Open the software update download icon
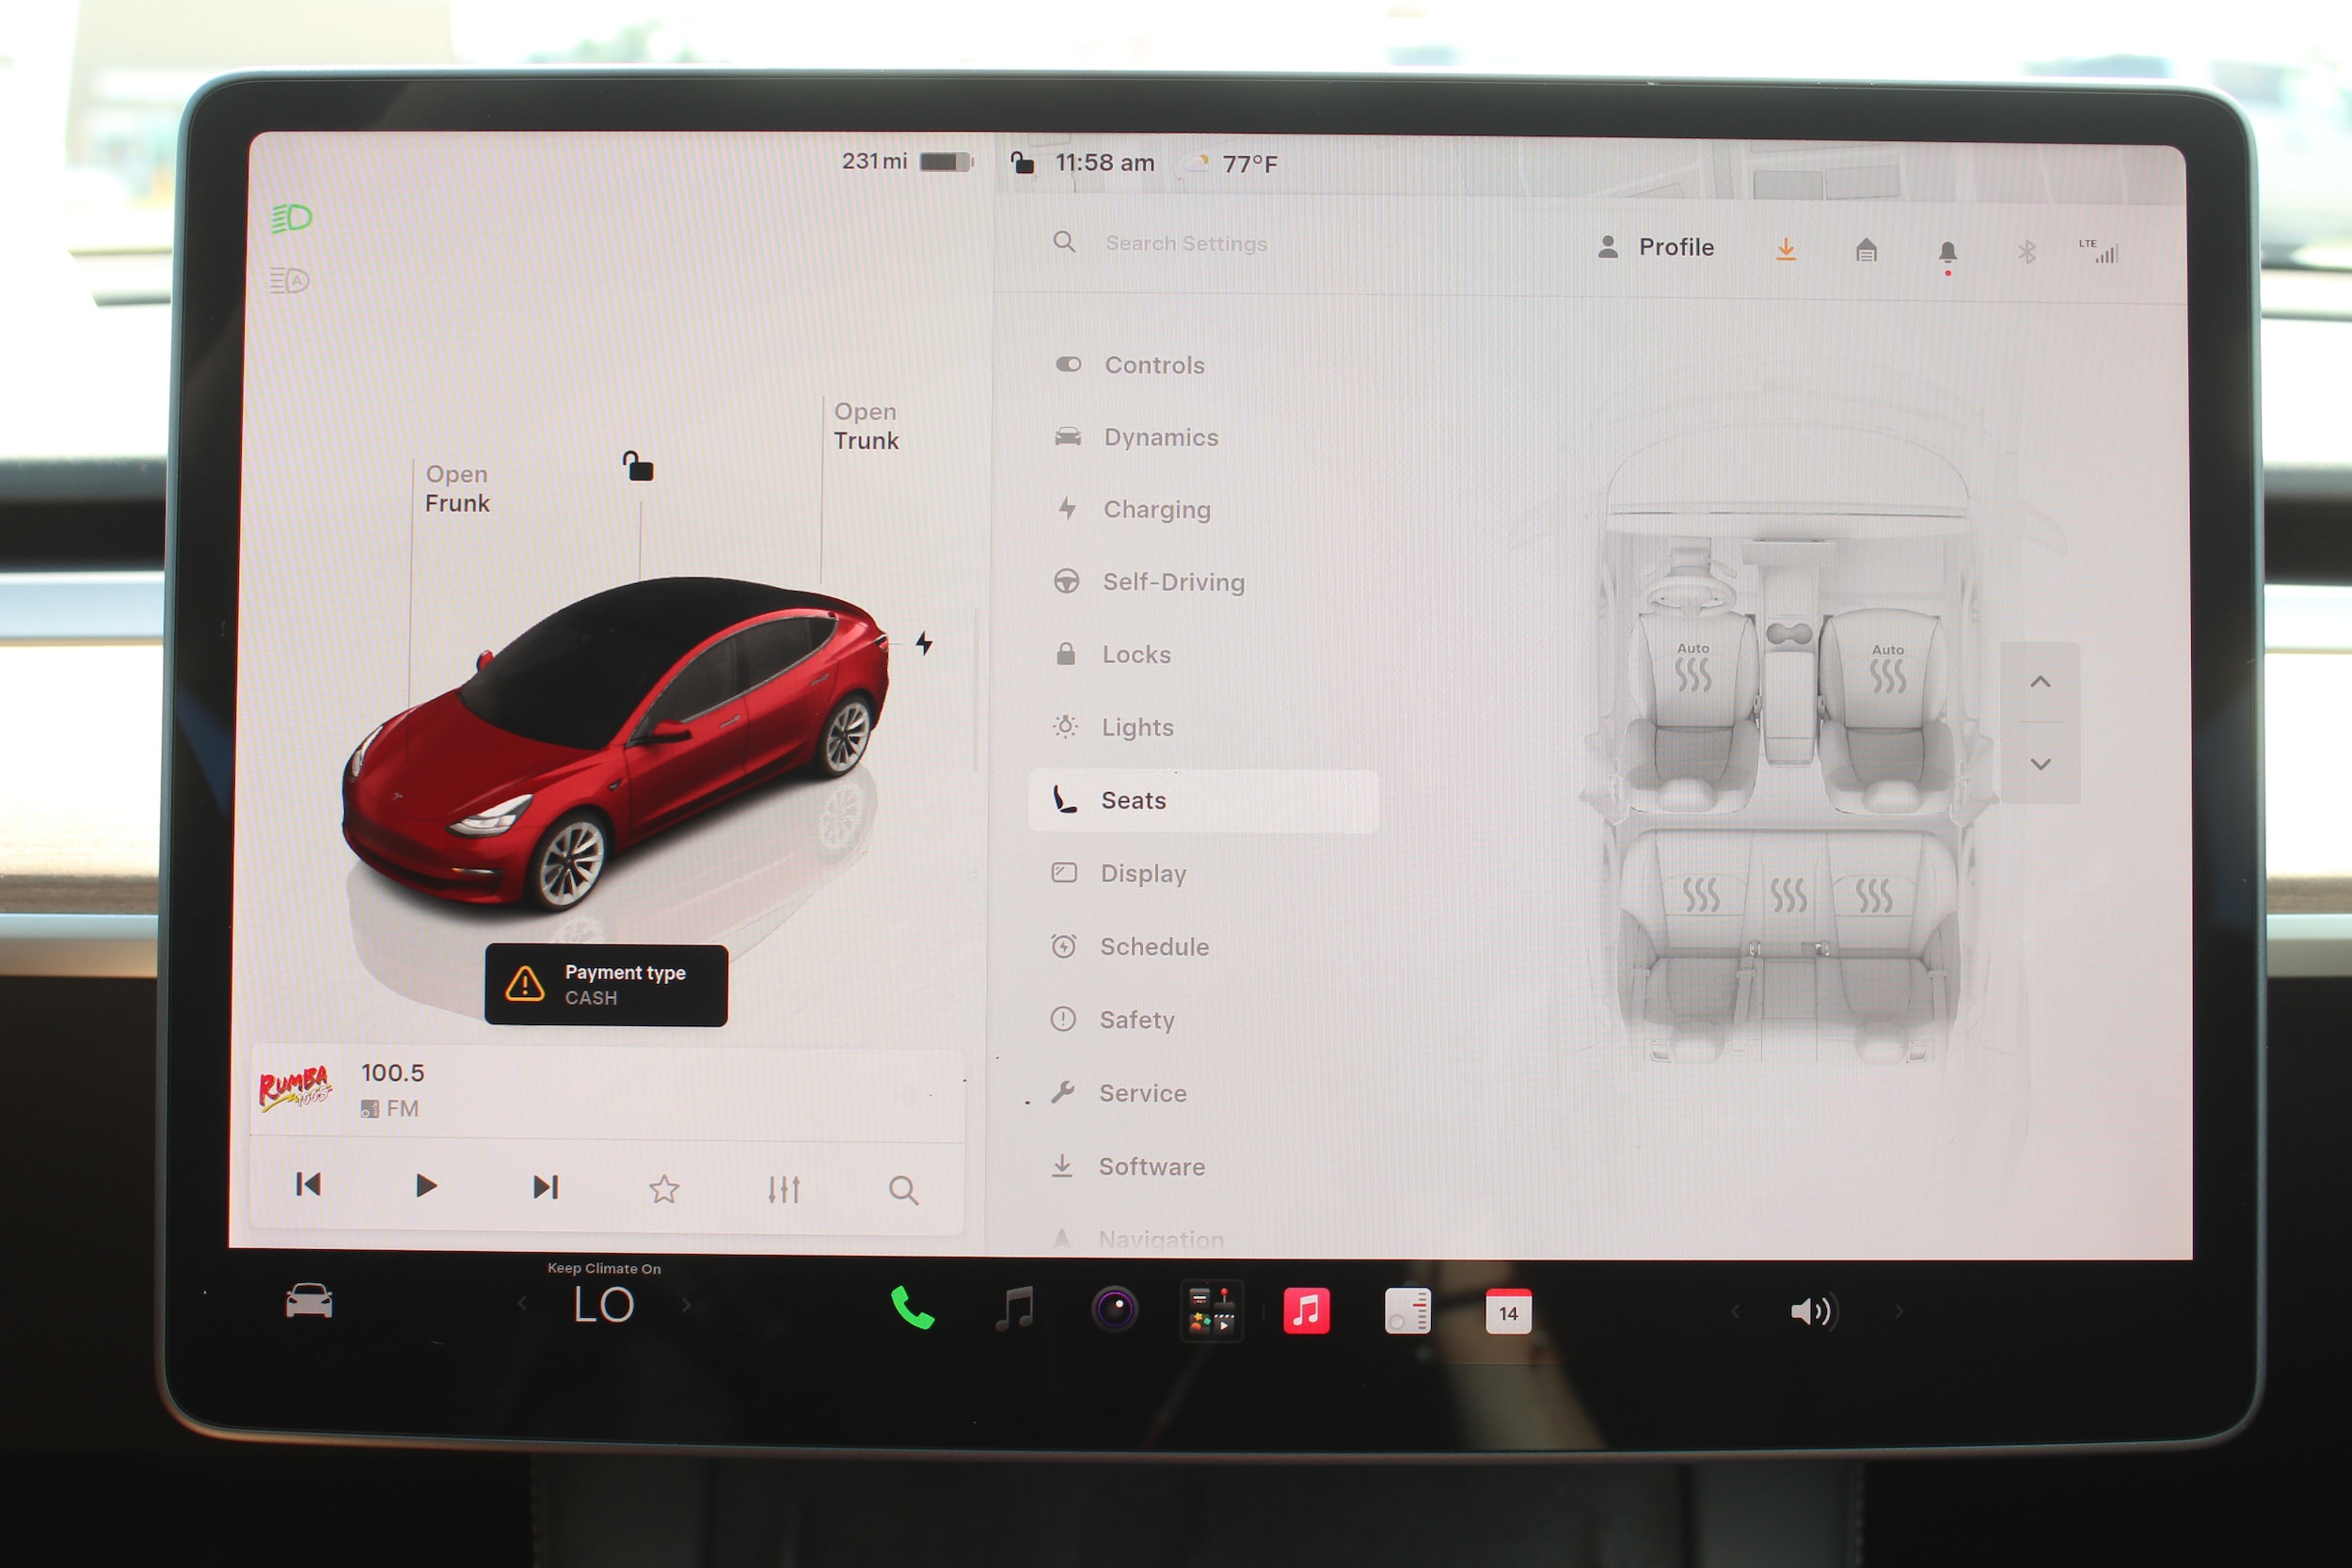 (1785, 248)
